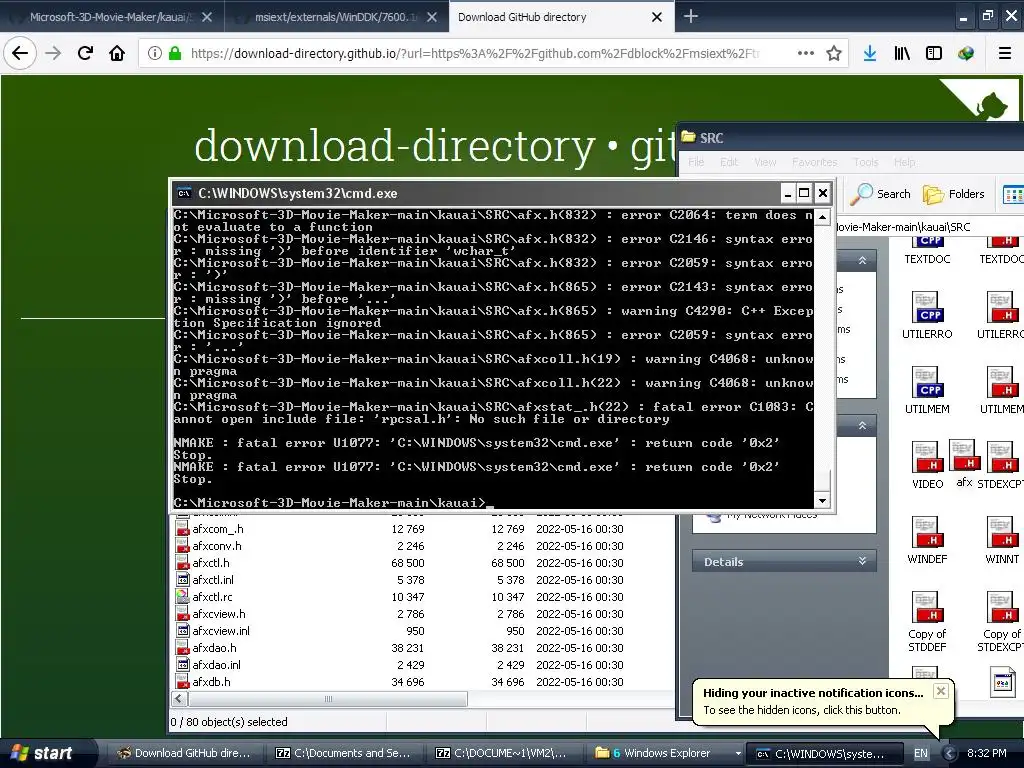This screenshot has height=768, width=1024.
Task: Switch to the msiext/externals/WinDDK tab
Action: [x=336, y=17]
